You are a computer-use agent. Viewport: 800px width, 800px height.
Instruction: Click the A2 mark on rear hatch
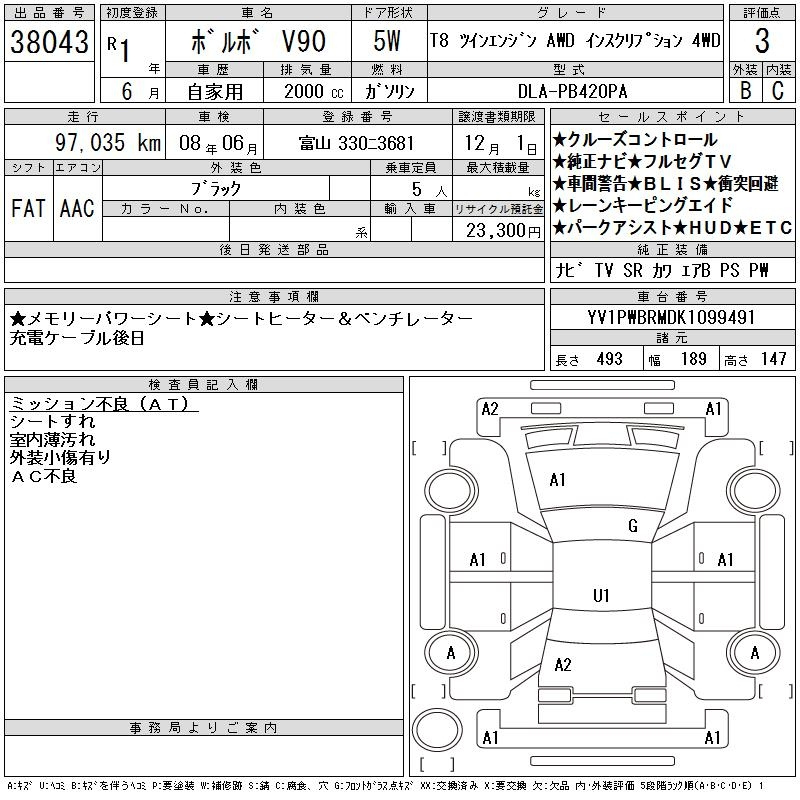click(x=562, y=665)
